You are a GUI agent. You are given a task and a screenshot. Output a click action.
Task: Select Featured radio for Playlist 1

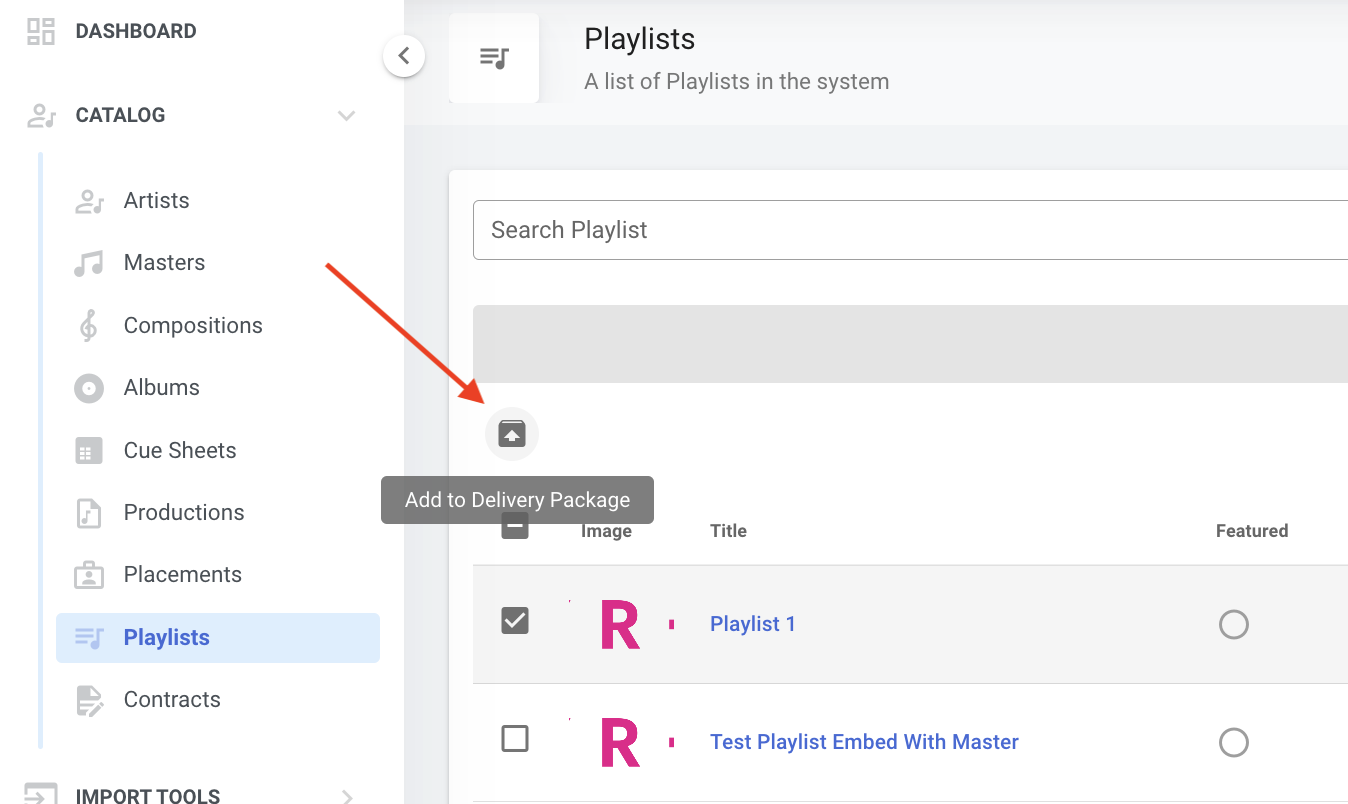[x=1234, y=624]
